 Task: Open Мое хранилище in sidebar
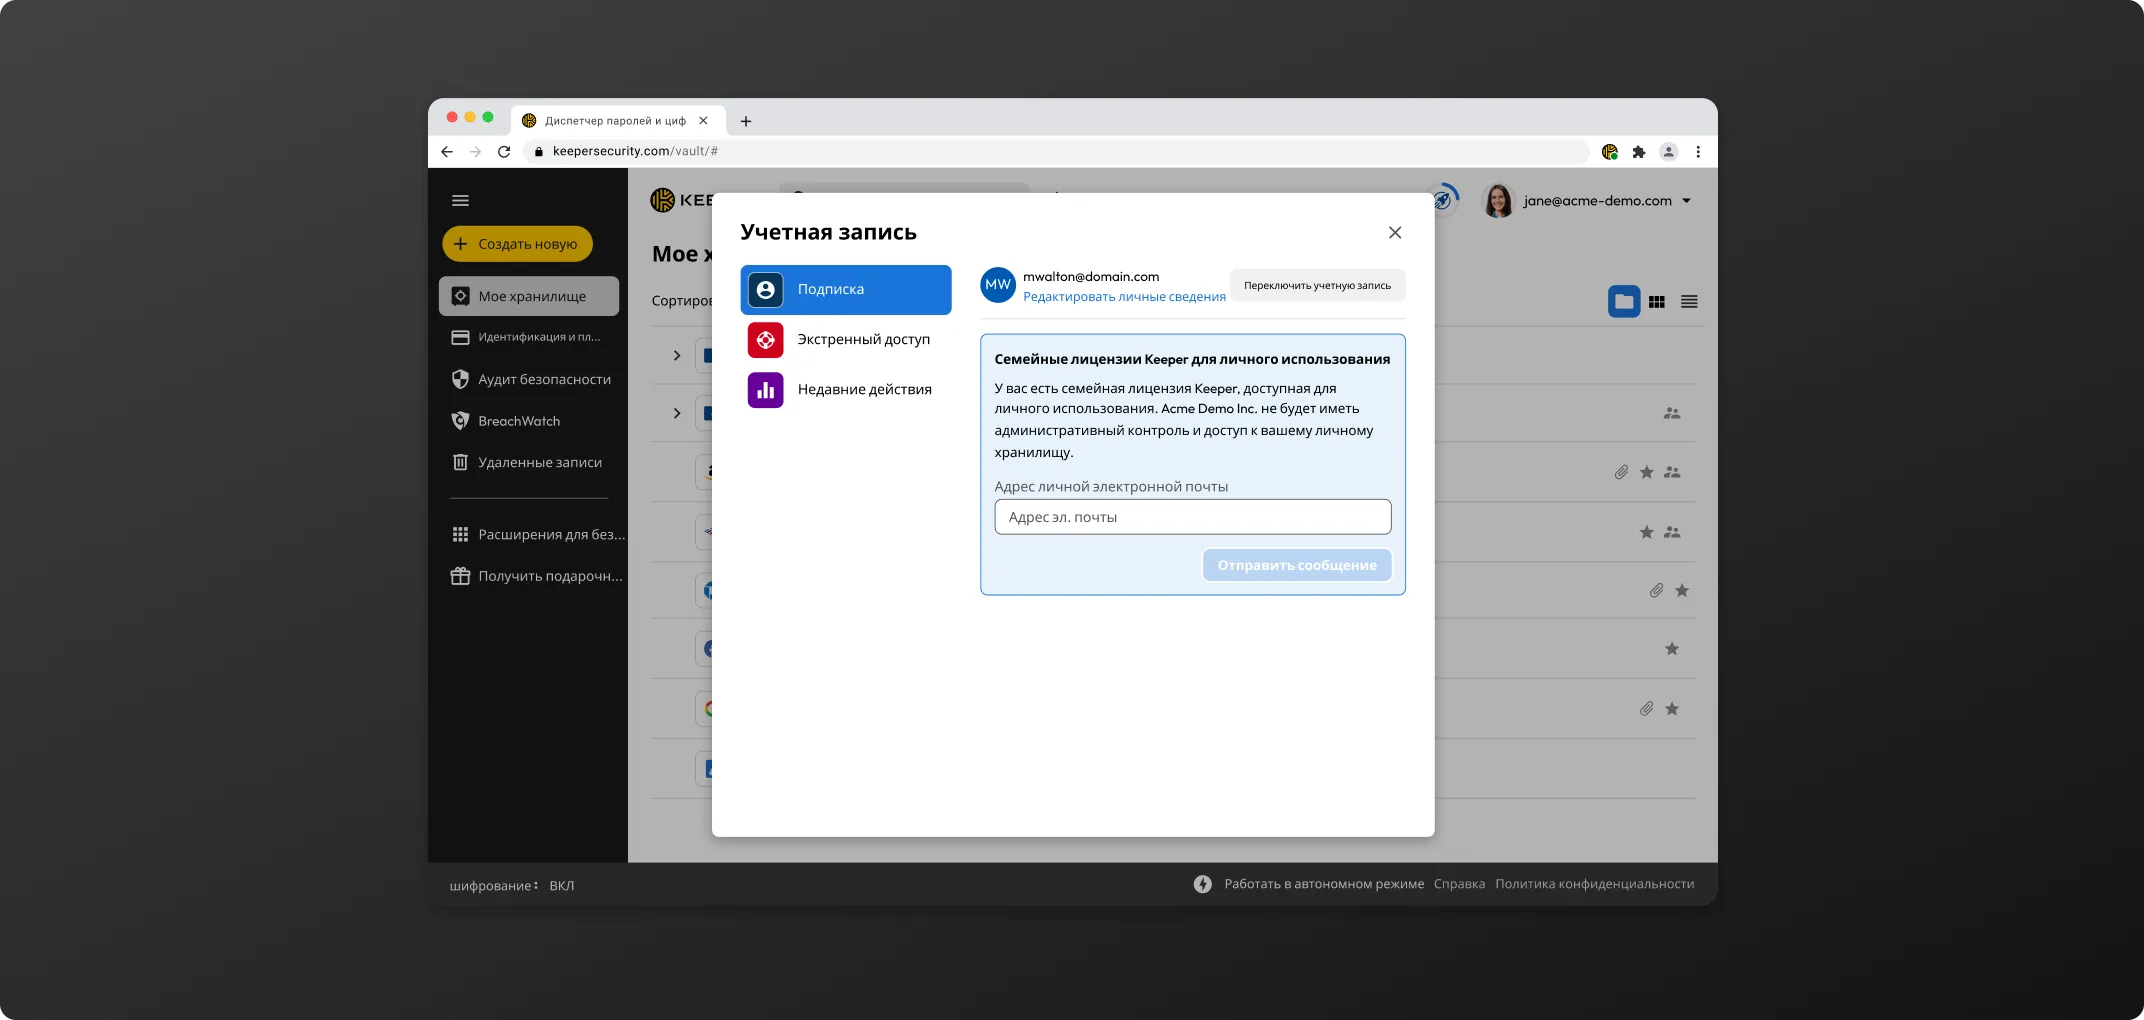click(528, 296)
